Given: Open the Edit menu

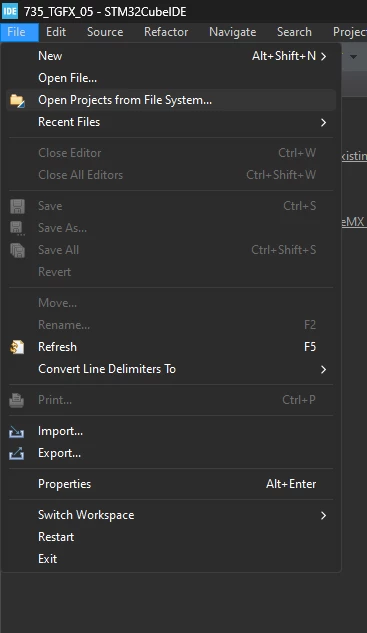Looking at the screenshot, I should 56,32.
